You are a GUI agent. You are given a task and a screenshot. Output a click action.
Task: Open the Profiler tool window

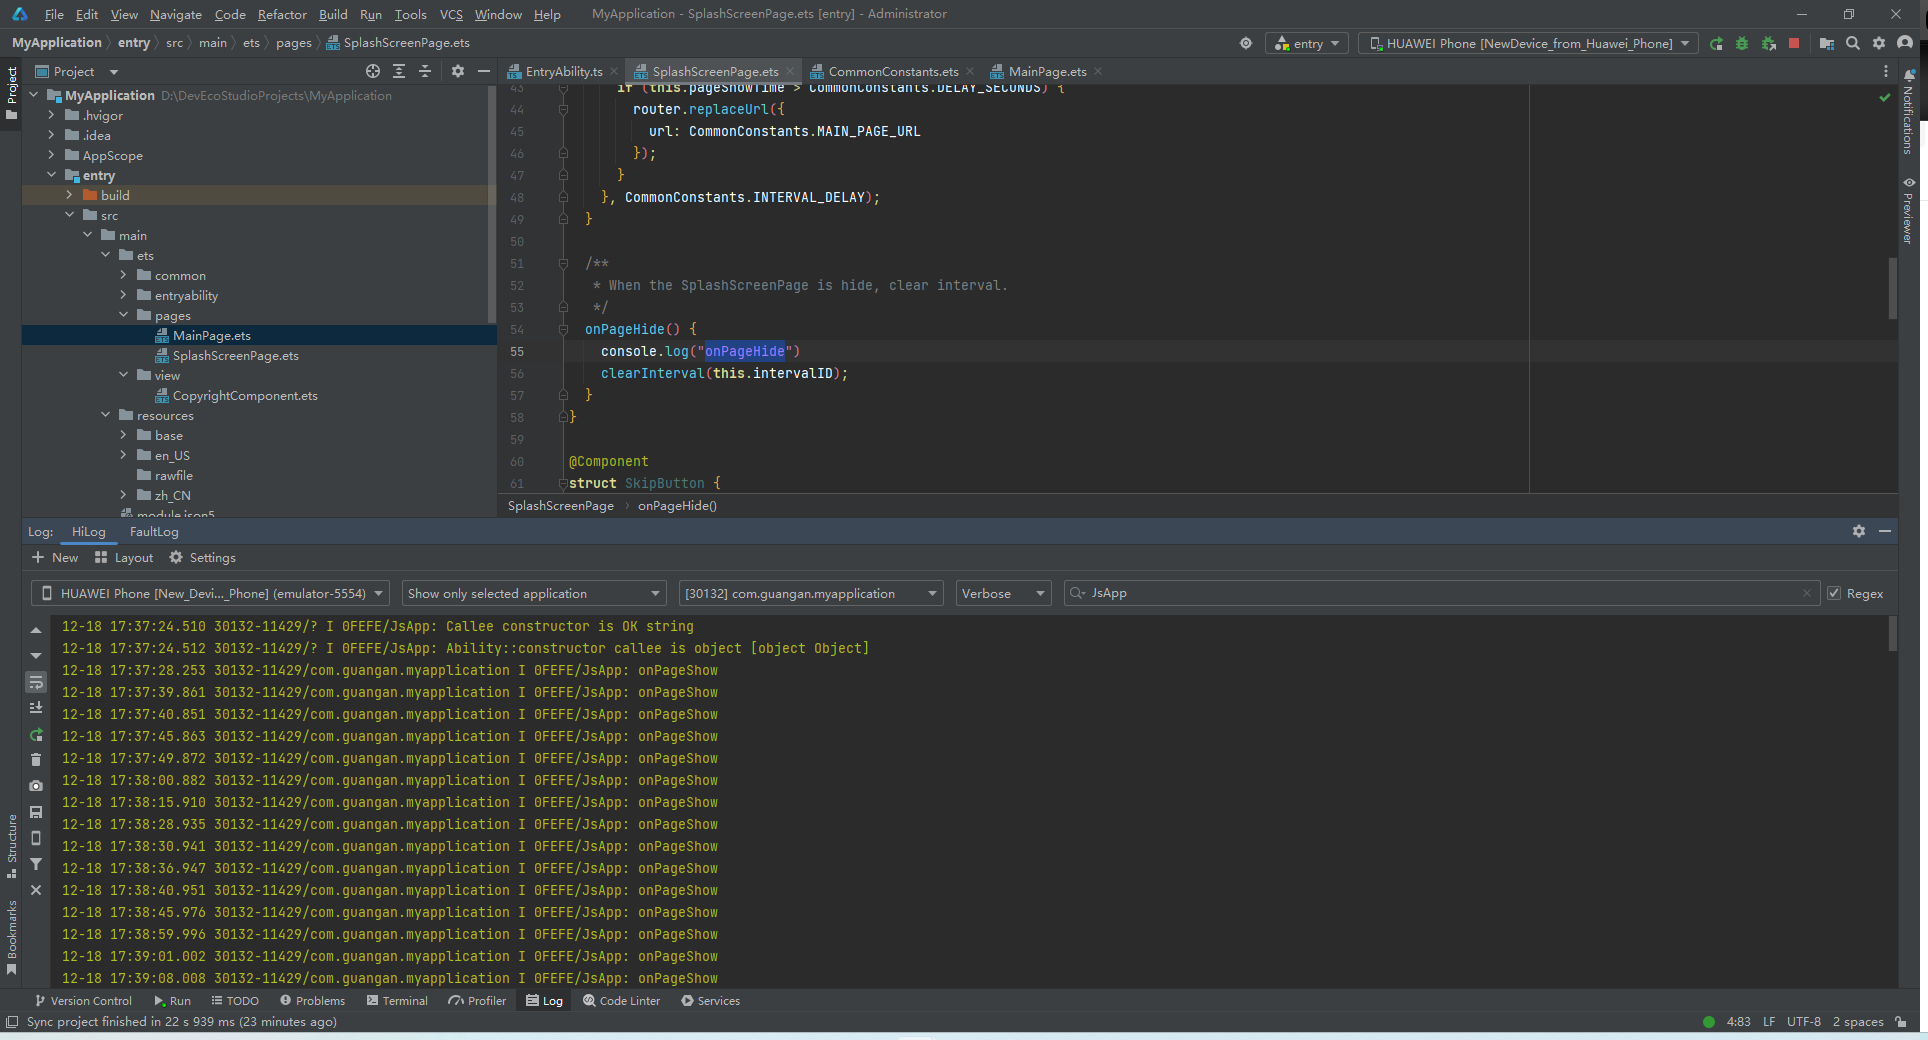pyautogui.click(x=477, y=1001)
